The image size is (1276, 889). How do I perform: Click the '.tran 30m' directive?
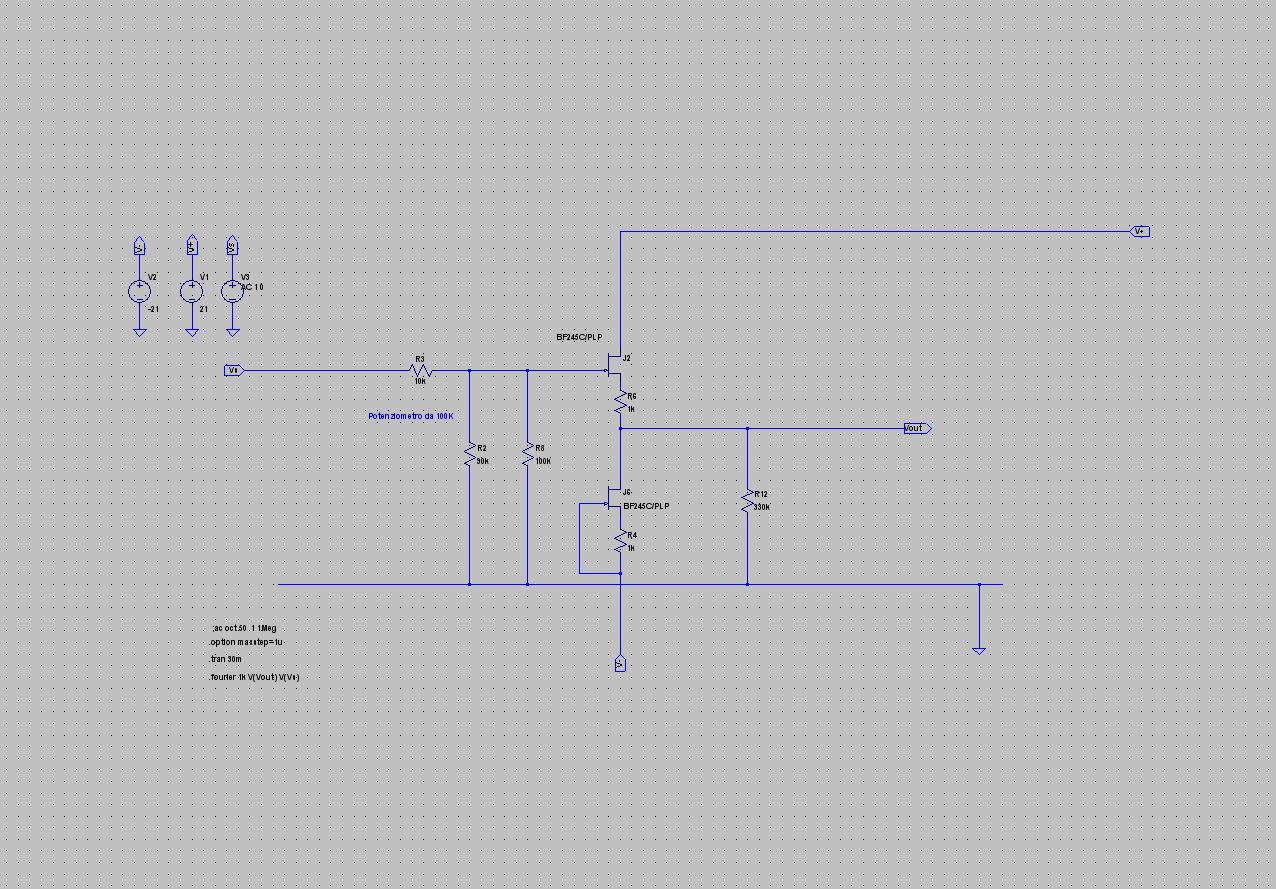click(x=226, y=659)
